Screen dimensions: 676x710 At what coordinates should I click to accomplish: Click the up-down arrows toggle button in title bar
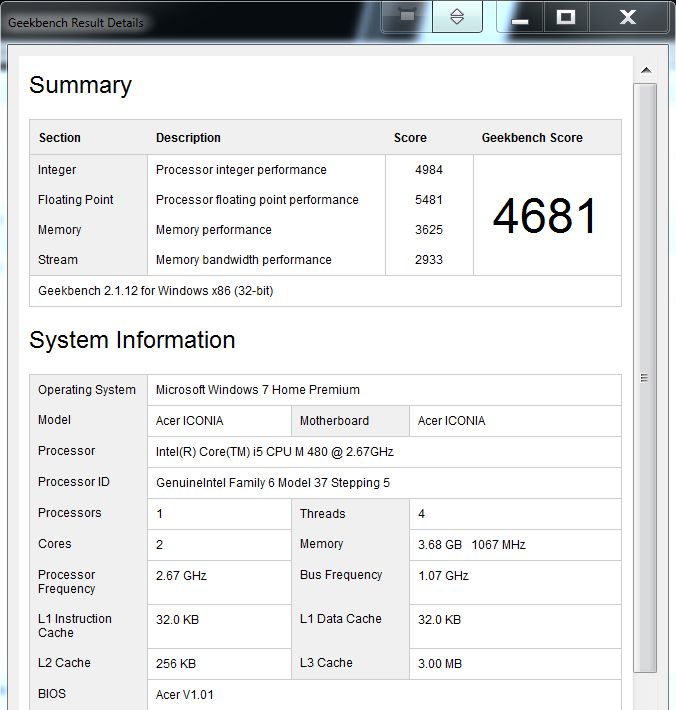(x=457, y=17)
